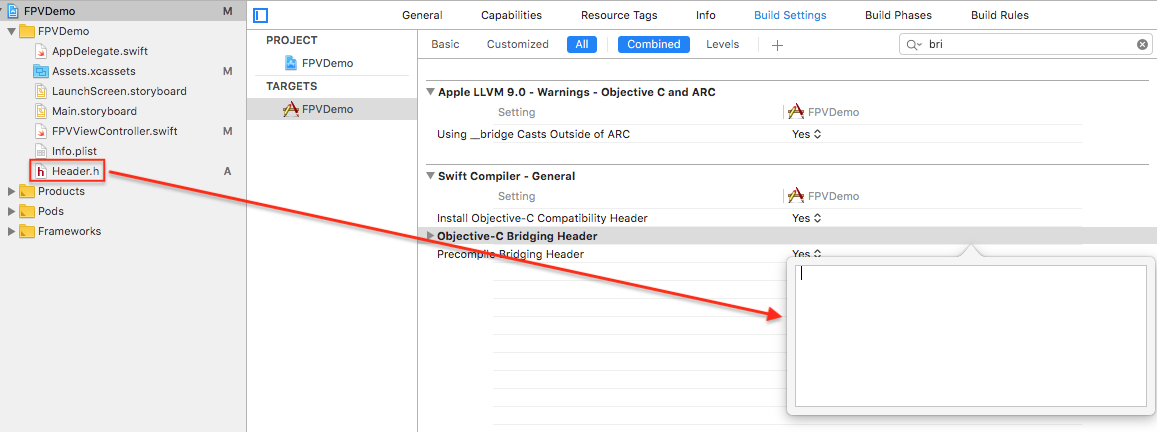Image resolution: width=1157 pixels, height=432 pixels.
Task: Click FPVDemo target icon in the Warnings column header
Action: click(x=795, y=112)
